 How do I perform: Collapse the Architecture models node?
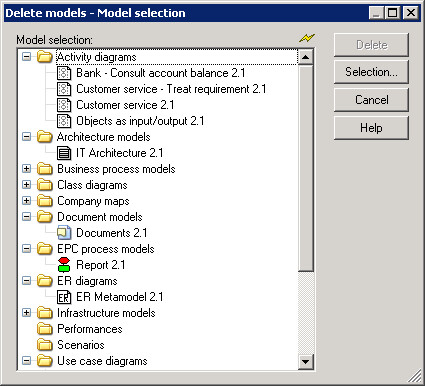coord(26,136)
